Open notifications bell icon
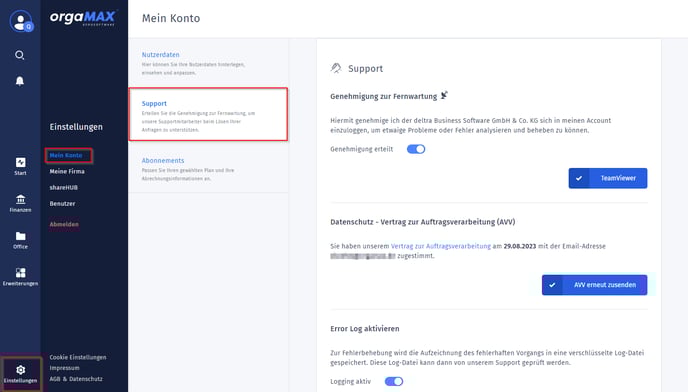The image size is (688, 392). [x=20, y=81]
